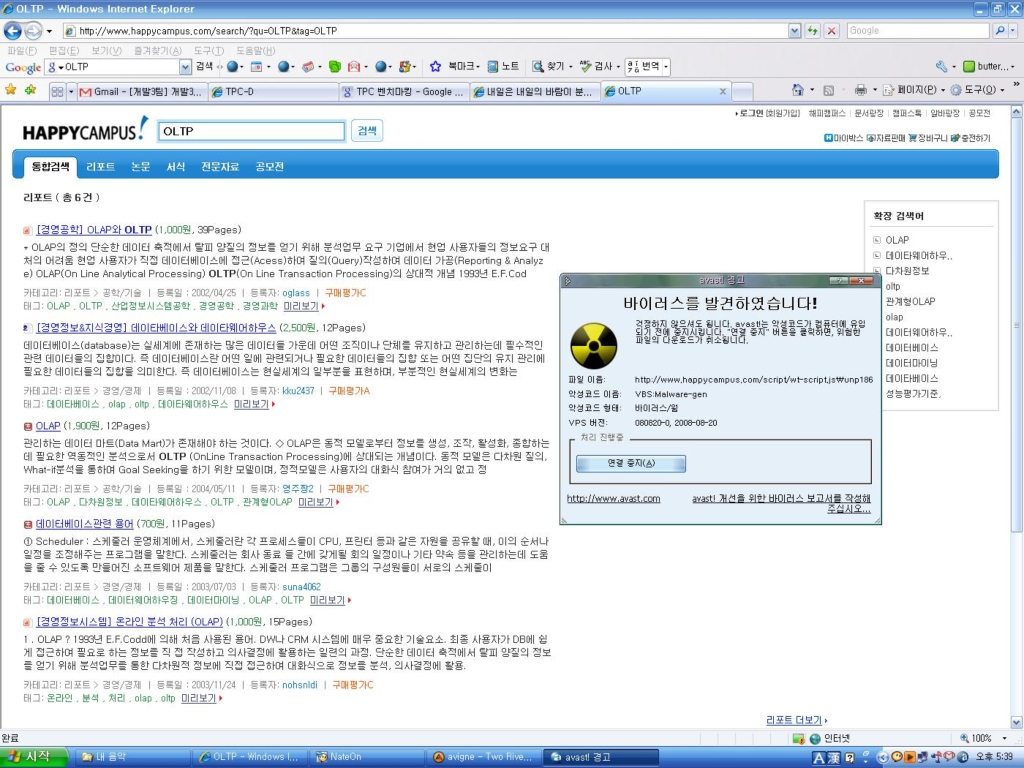This screenshot has width=1024, height=768.
Task: Open the 데이터베이스관련 용어 report link
Action: [x=84, y=524]
